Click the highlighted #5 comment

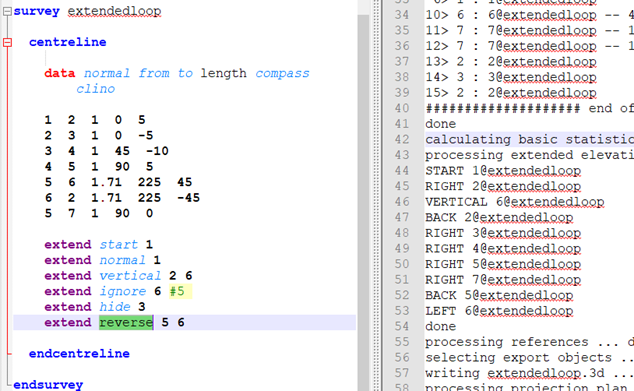click(180, 291)
